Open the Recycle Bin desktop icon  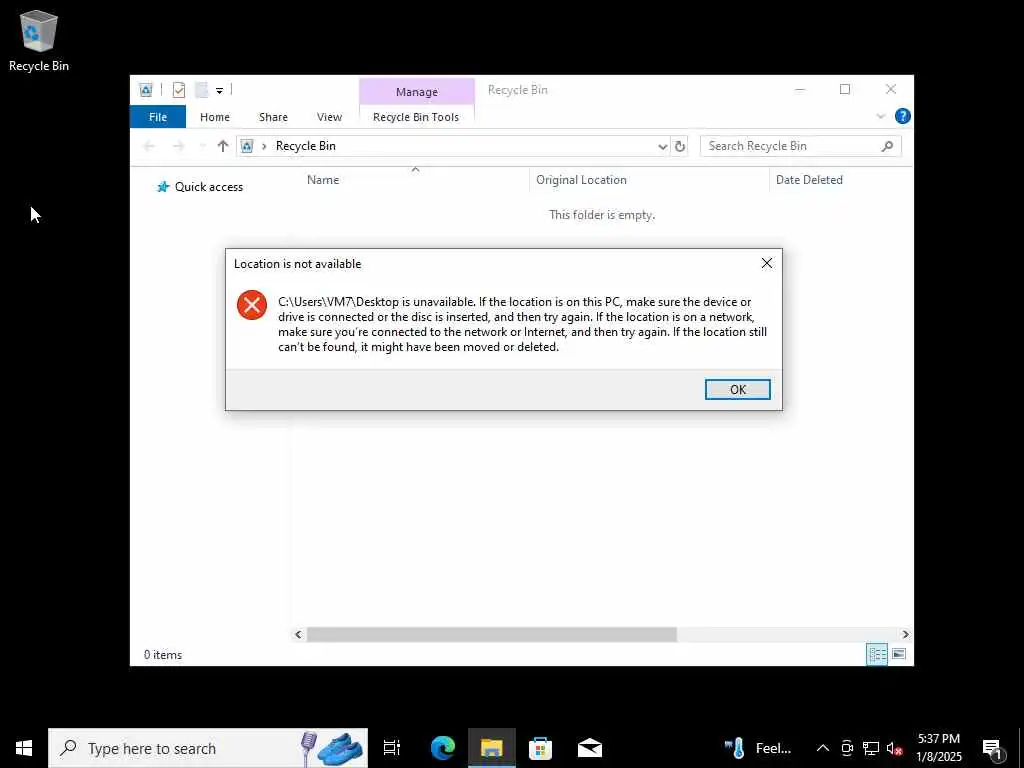click(x=39, y=41)
